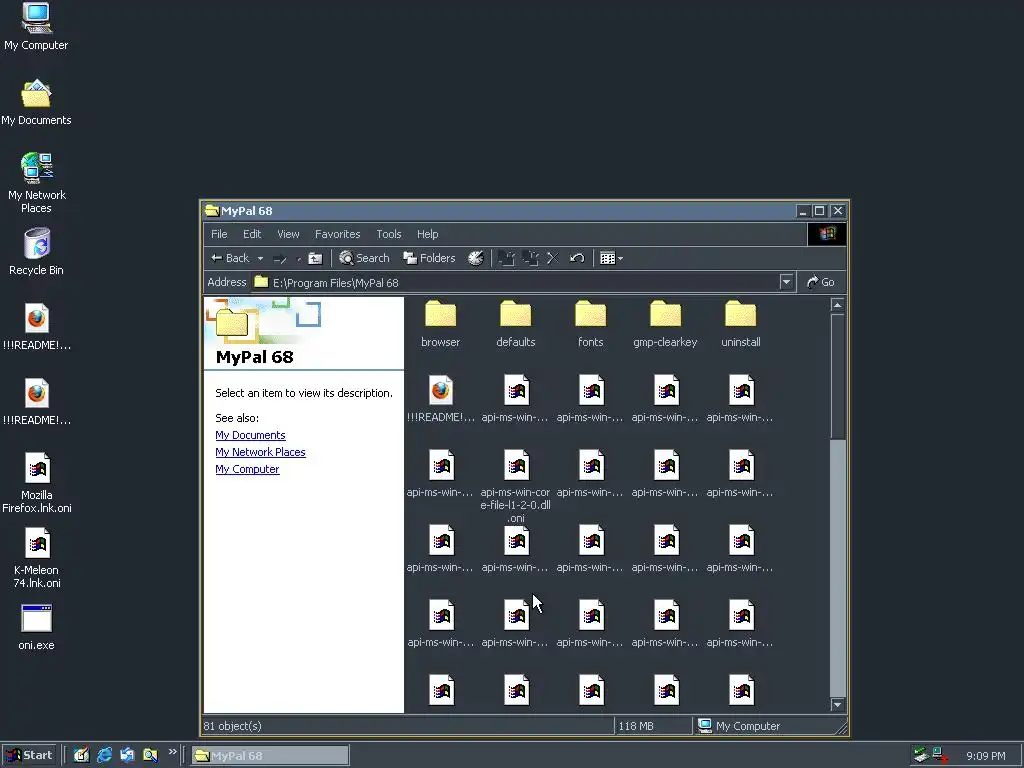
Task: Click the Move To toolbar icon
Action: pos(506,258)
